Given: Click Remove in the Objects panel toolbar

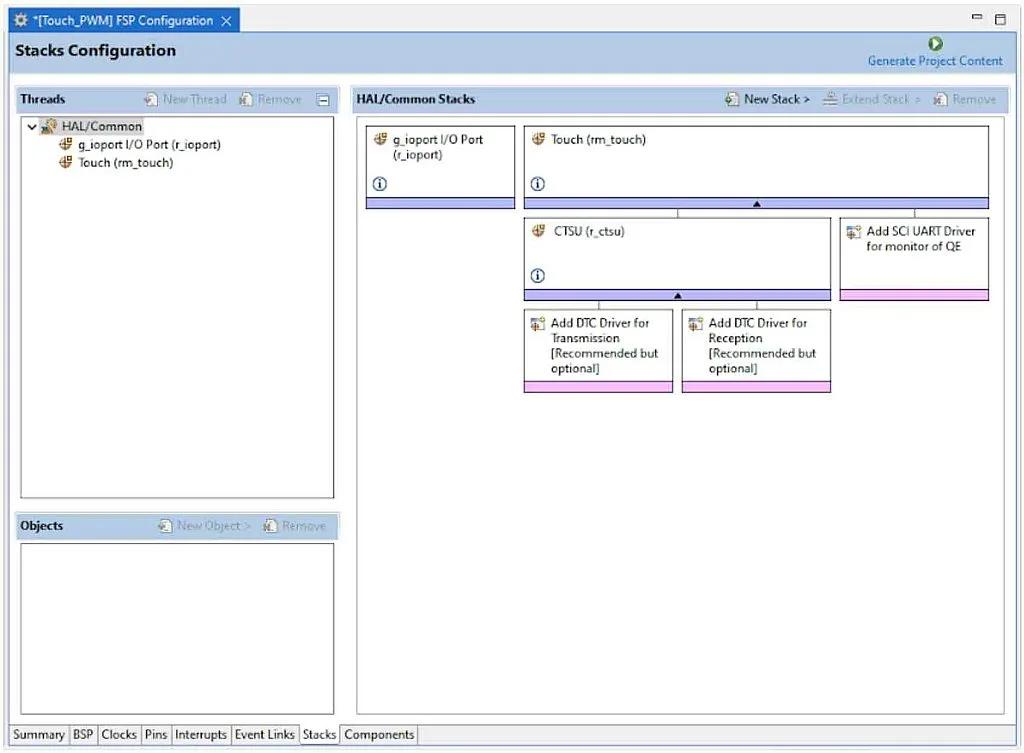Looking at the screenshot, I should pos(295,525).
